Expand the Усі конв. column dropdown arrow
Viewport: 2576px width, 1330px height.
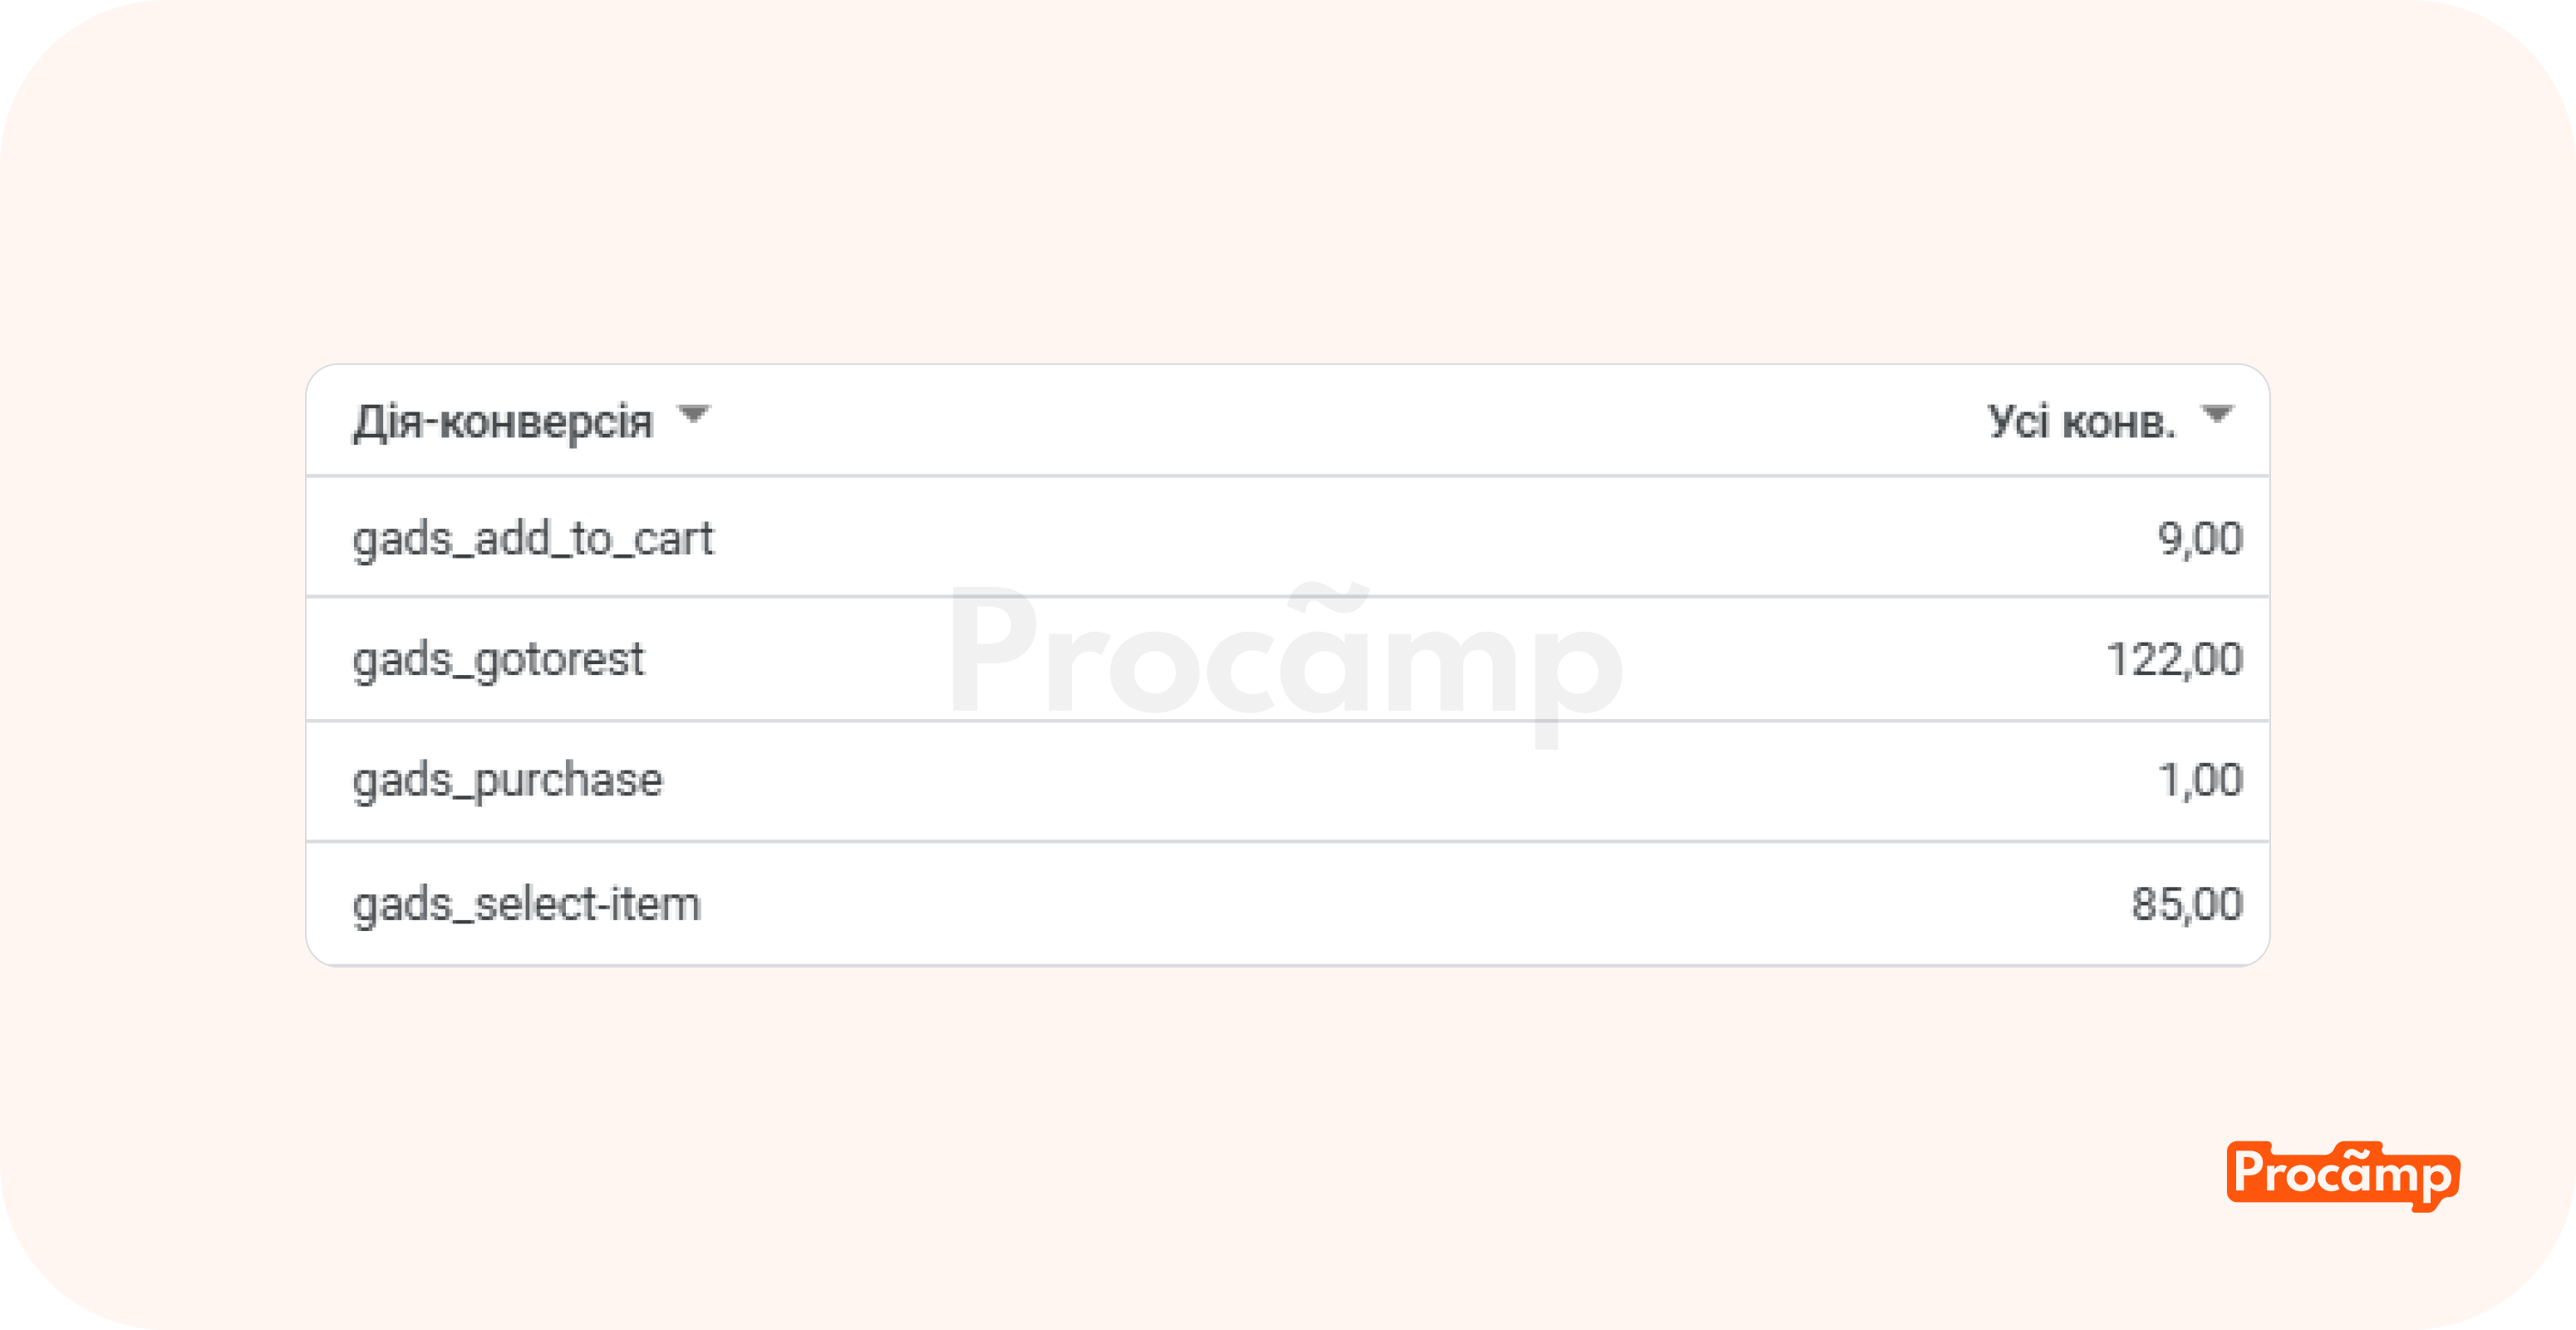pyautogui.click(x=2216, y=413)
